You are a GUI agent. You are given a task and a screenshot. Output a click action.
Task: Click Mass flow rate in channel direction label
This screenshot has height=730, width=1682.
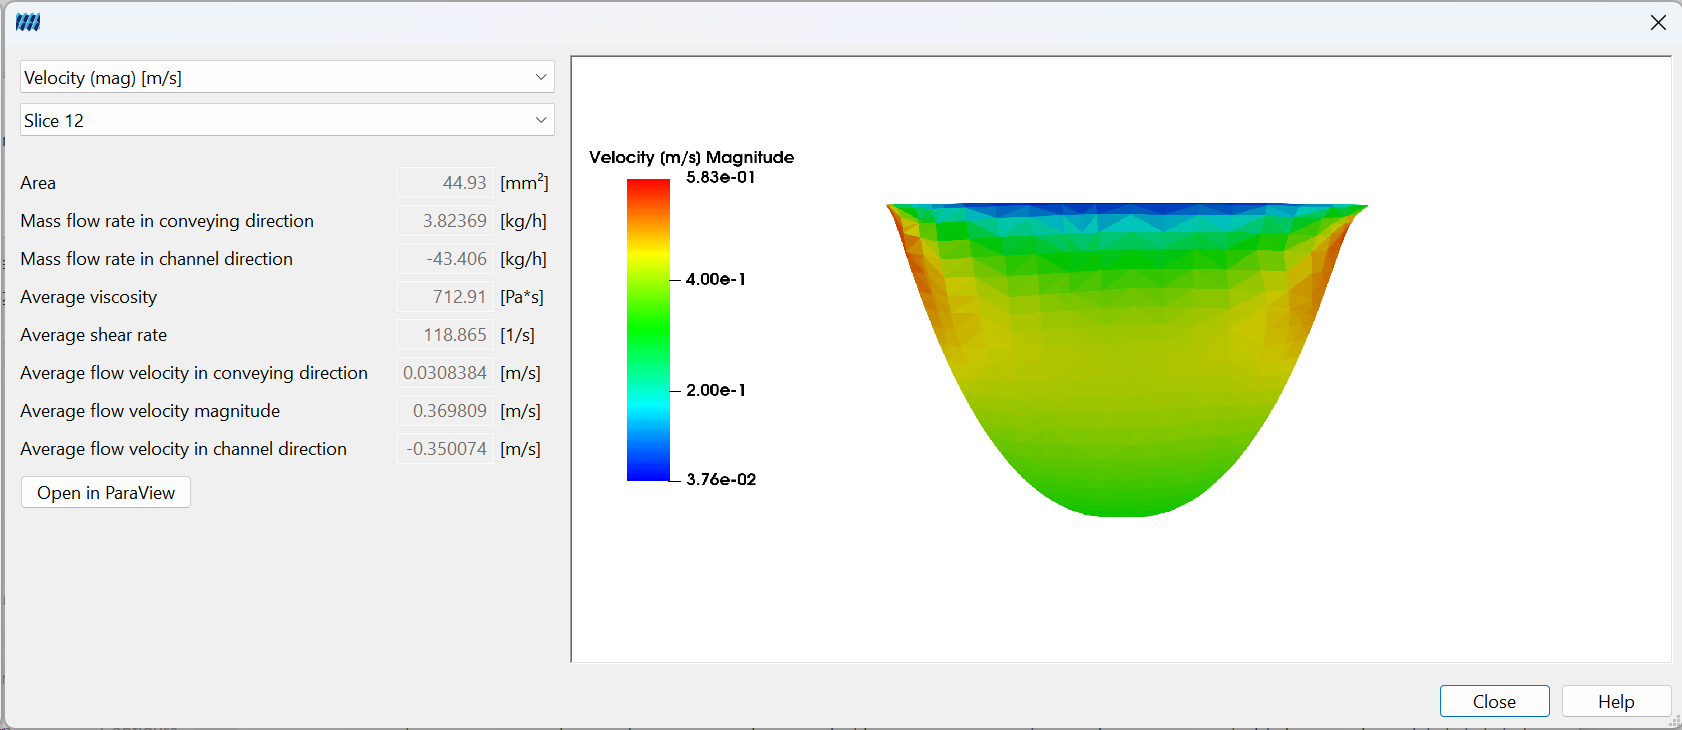point(156,259)
